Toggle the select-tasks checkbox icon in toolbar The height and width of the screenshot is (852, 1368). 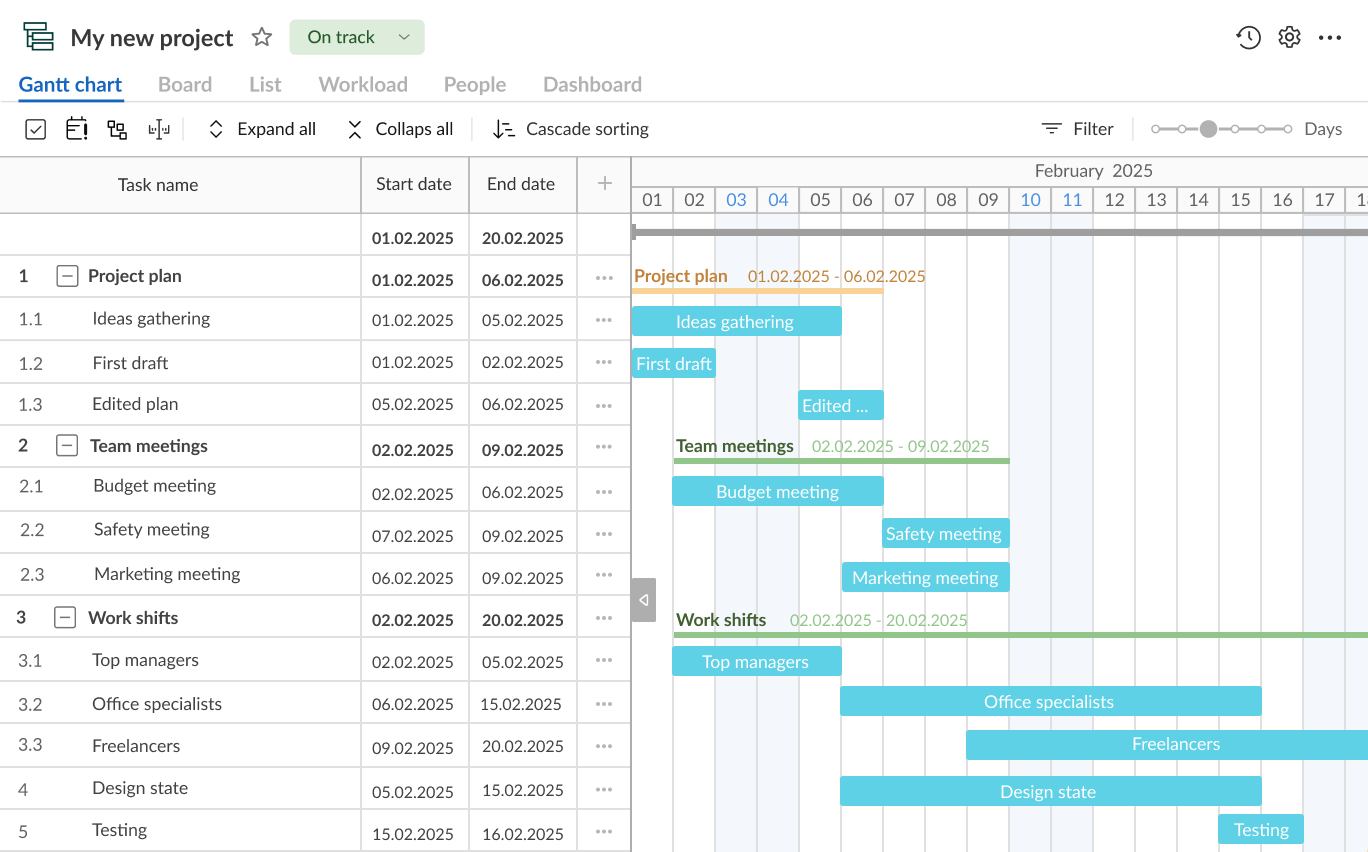coord(35,129)
